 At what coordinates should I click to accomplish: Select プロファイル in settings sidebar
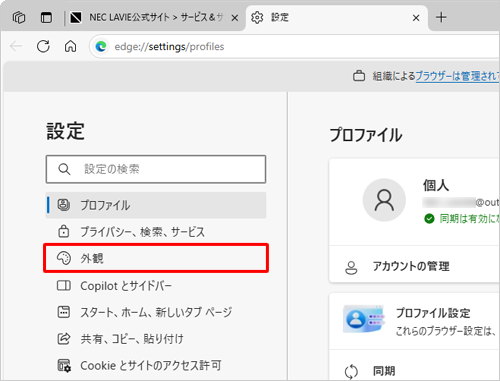point(156,205)
